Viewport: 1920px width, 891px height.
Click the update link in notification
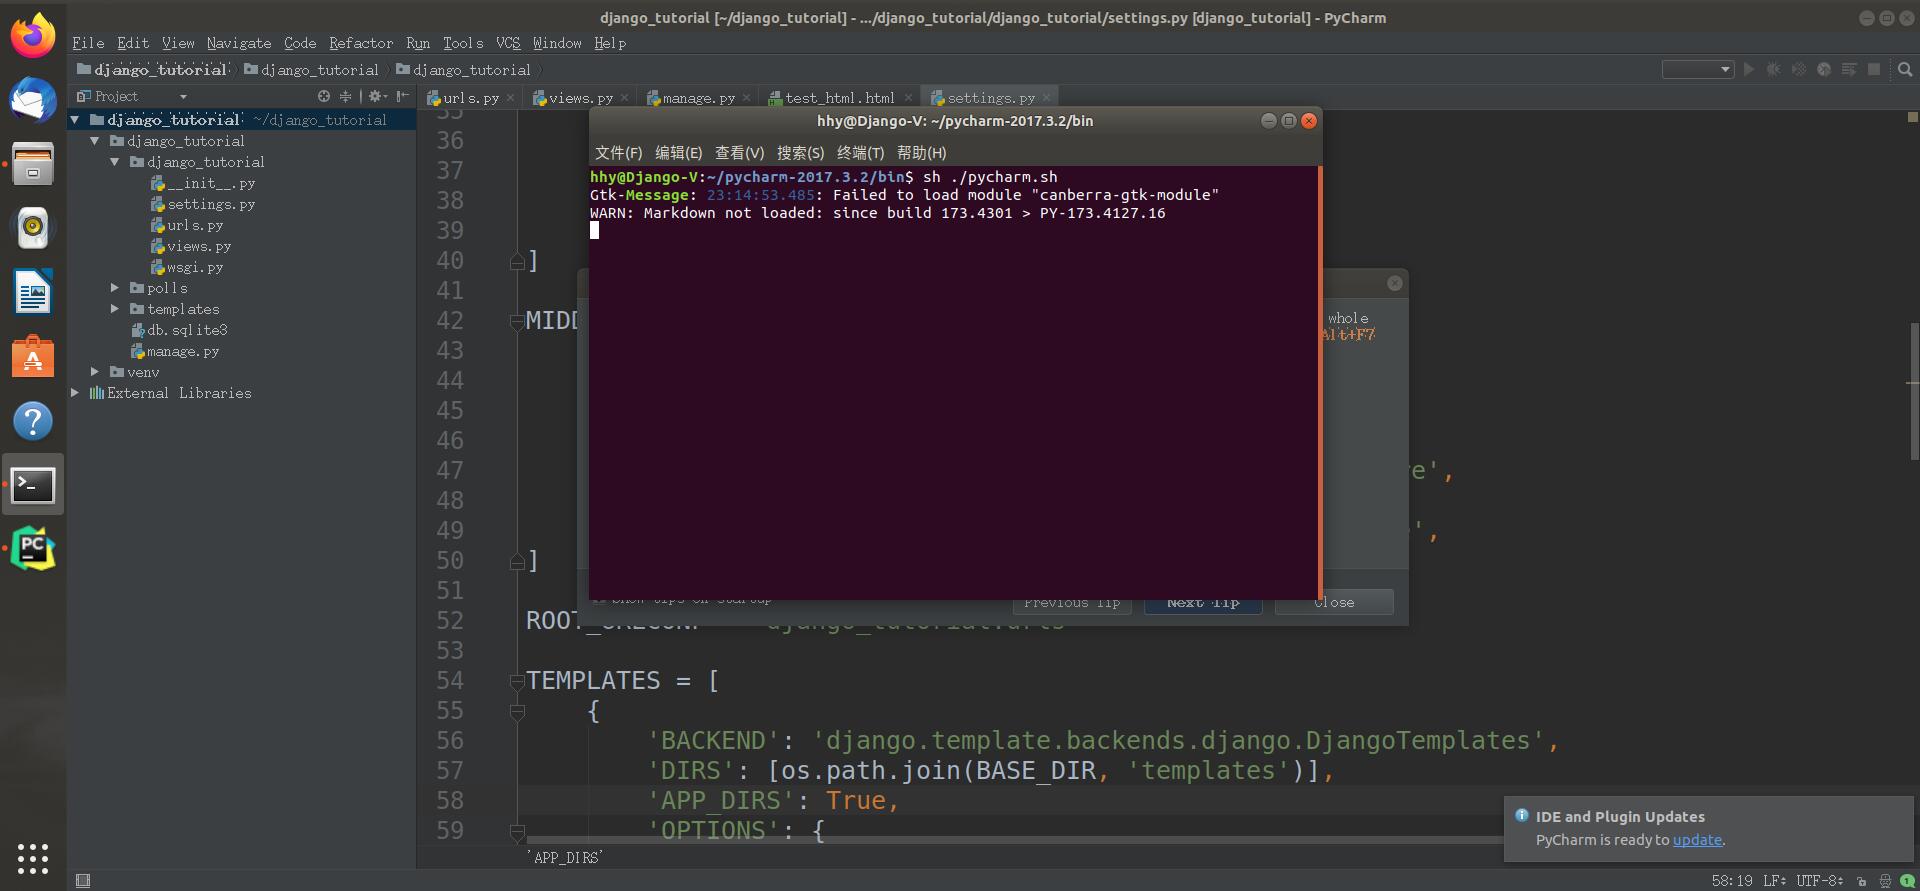[x=1697, y=840]
